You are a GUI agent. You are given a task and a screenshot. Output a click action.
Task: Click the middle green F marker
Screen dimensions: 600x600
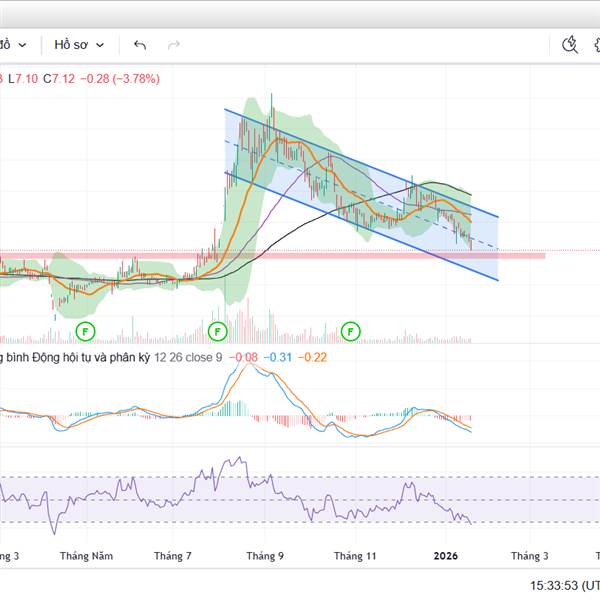click(217, 330)
